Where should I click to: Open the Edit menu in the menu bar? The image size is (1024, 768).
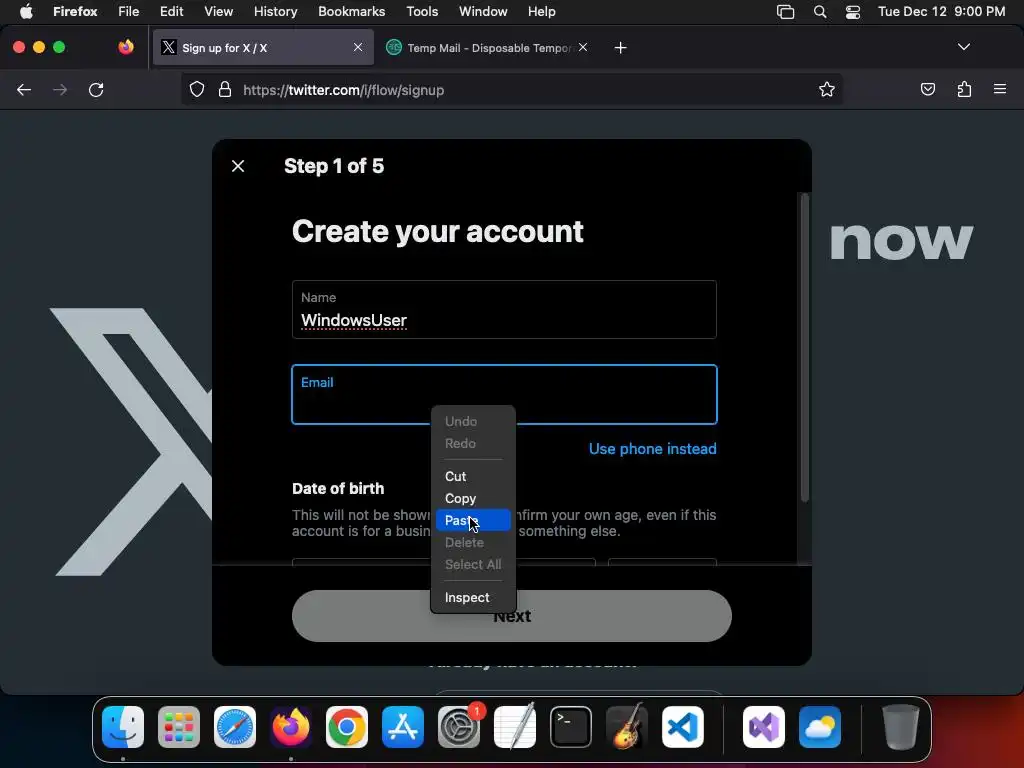click(x=171, y=12)
